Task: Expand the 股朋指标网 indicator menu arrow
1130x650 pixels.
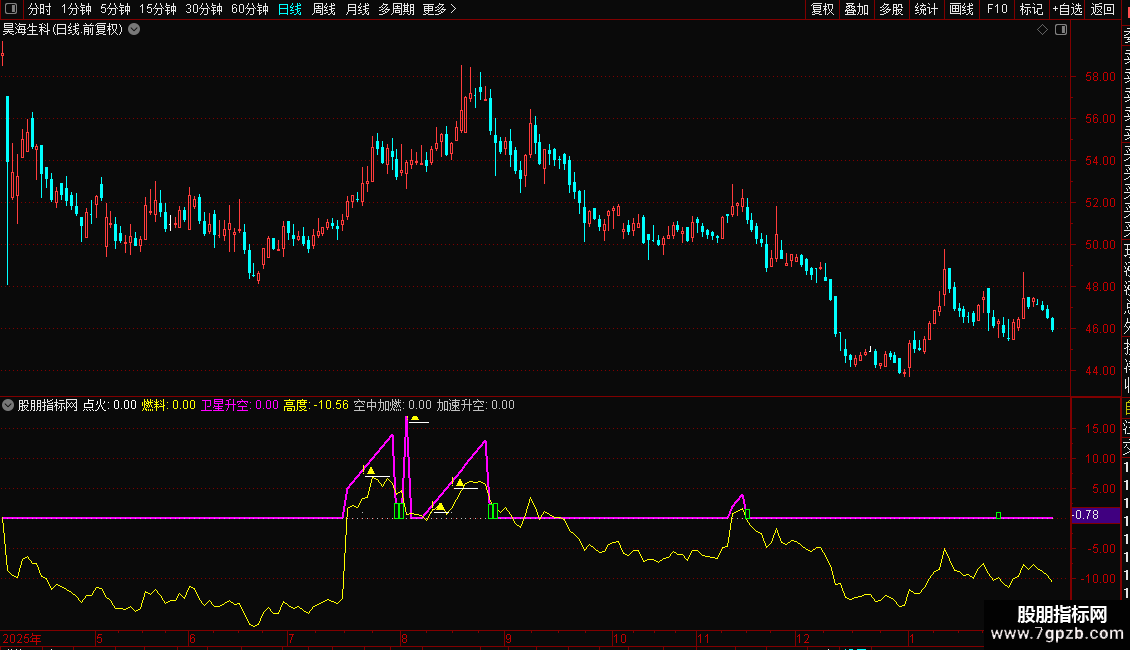Action: tap(9, 405)
